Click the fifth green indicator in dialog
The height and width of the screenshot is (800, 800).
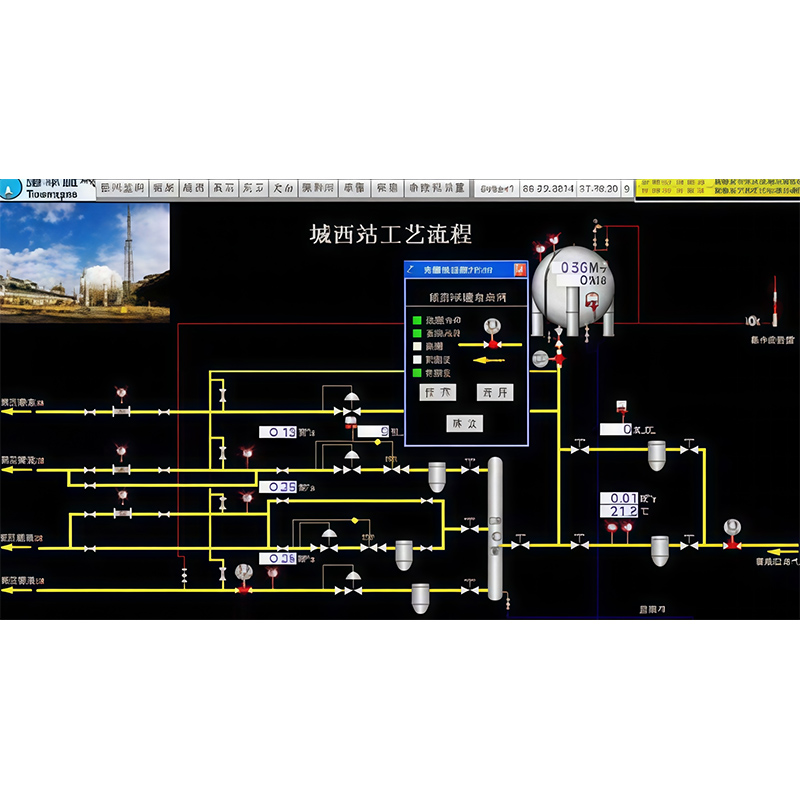pos(417,373)
